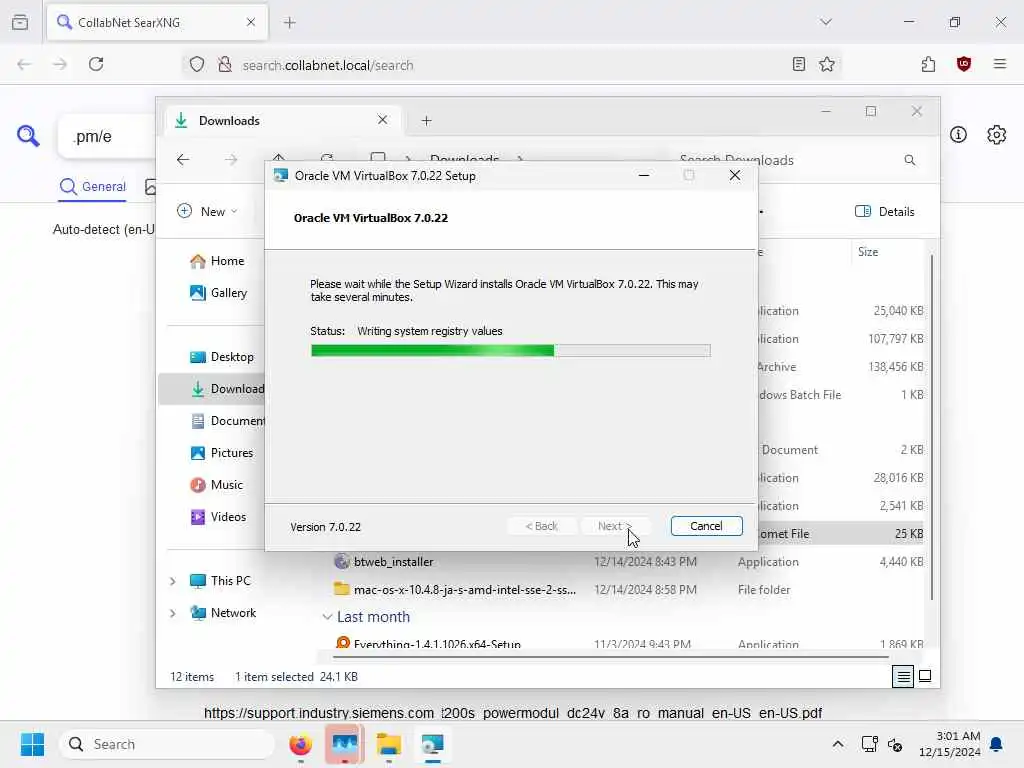Select Everything-1.4.1.1026.x64-Setup file
Screen dimensions: 1024x768
click(x=437, y=644)
